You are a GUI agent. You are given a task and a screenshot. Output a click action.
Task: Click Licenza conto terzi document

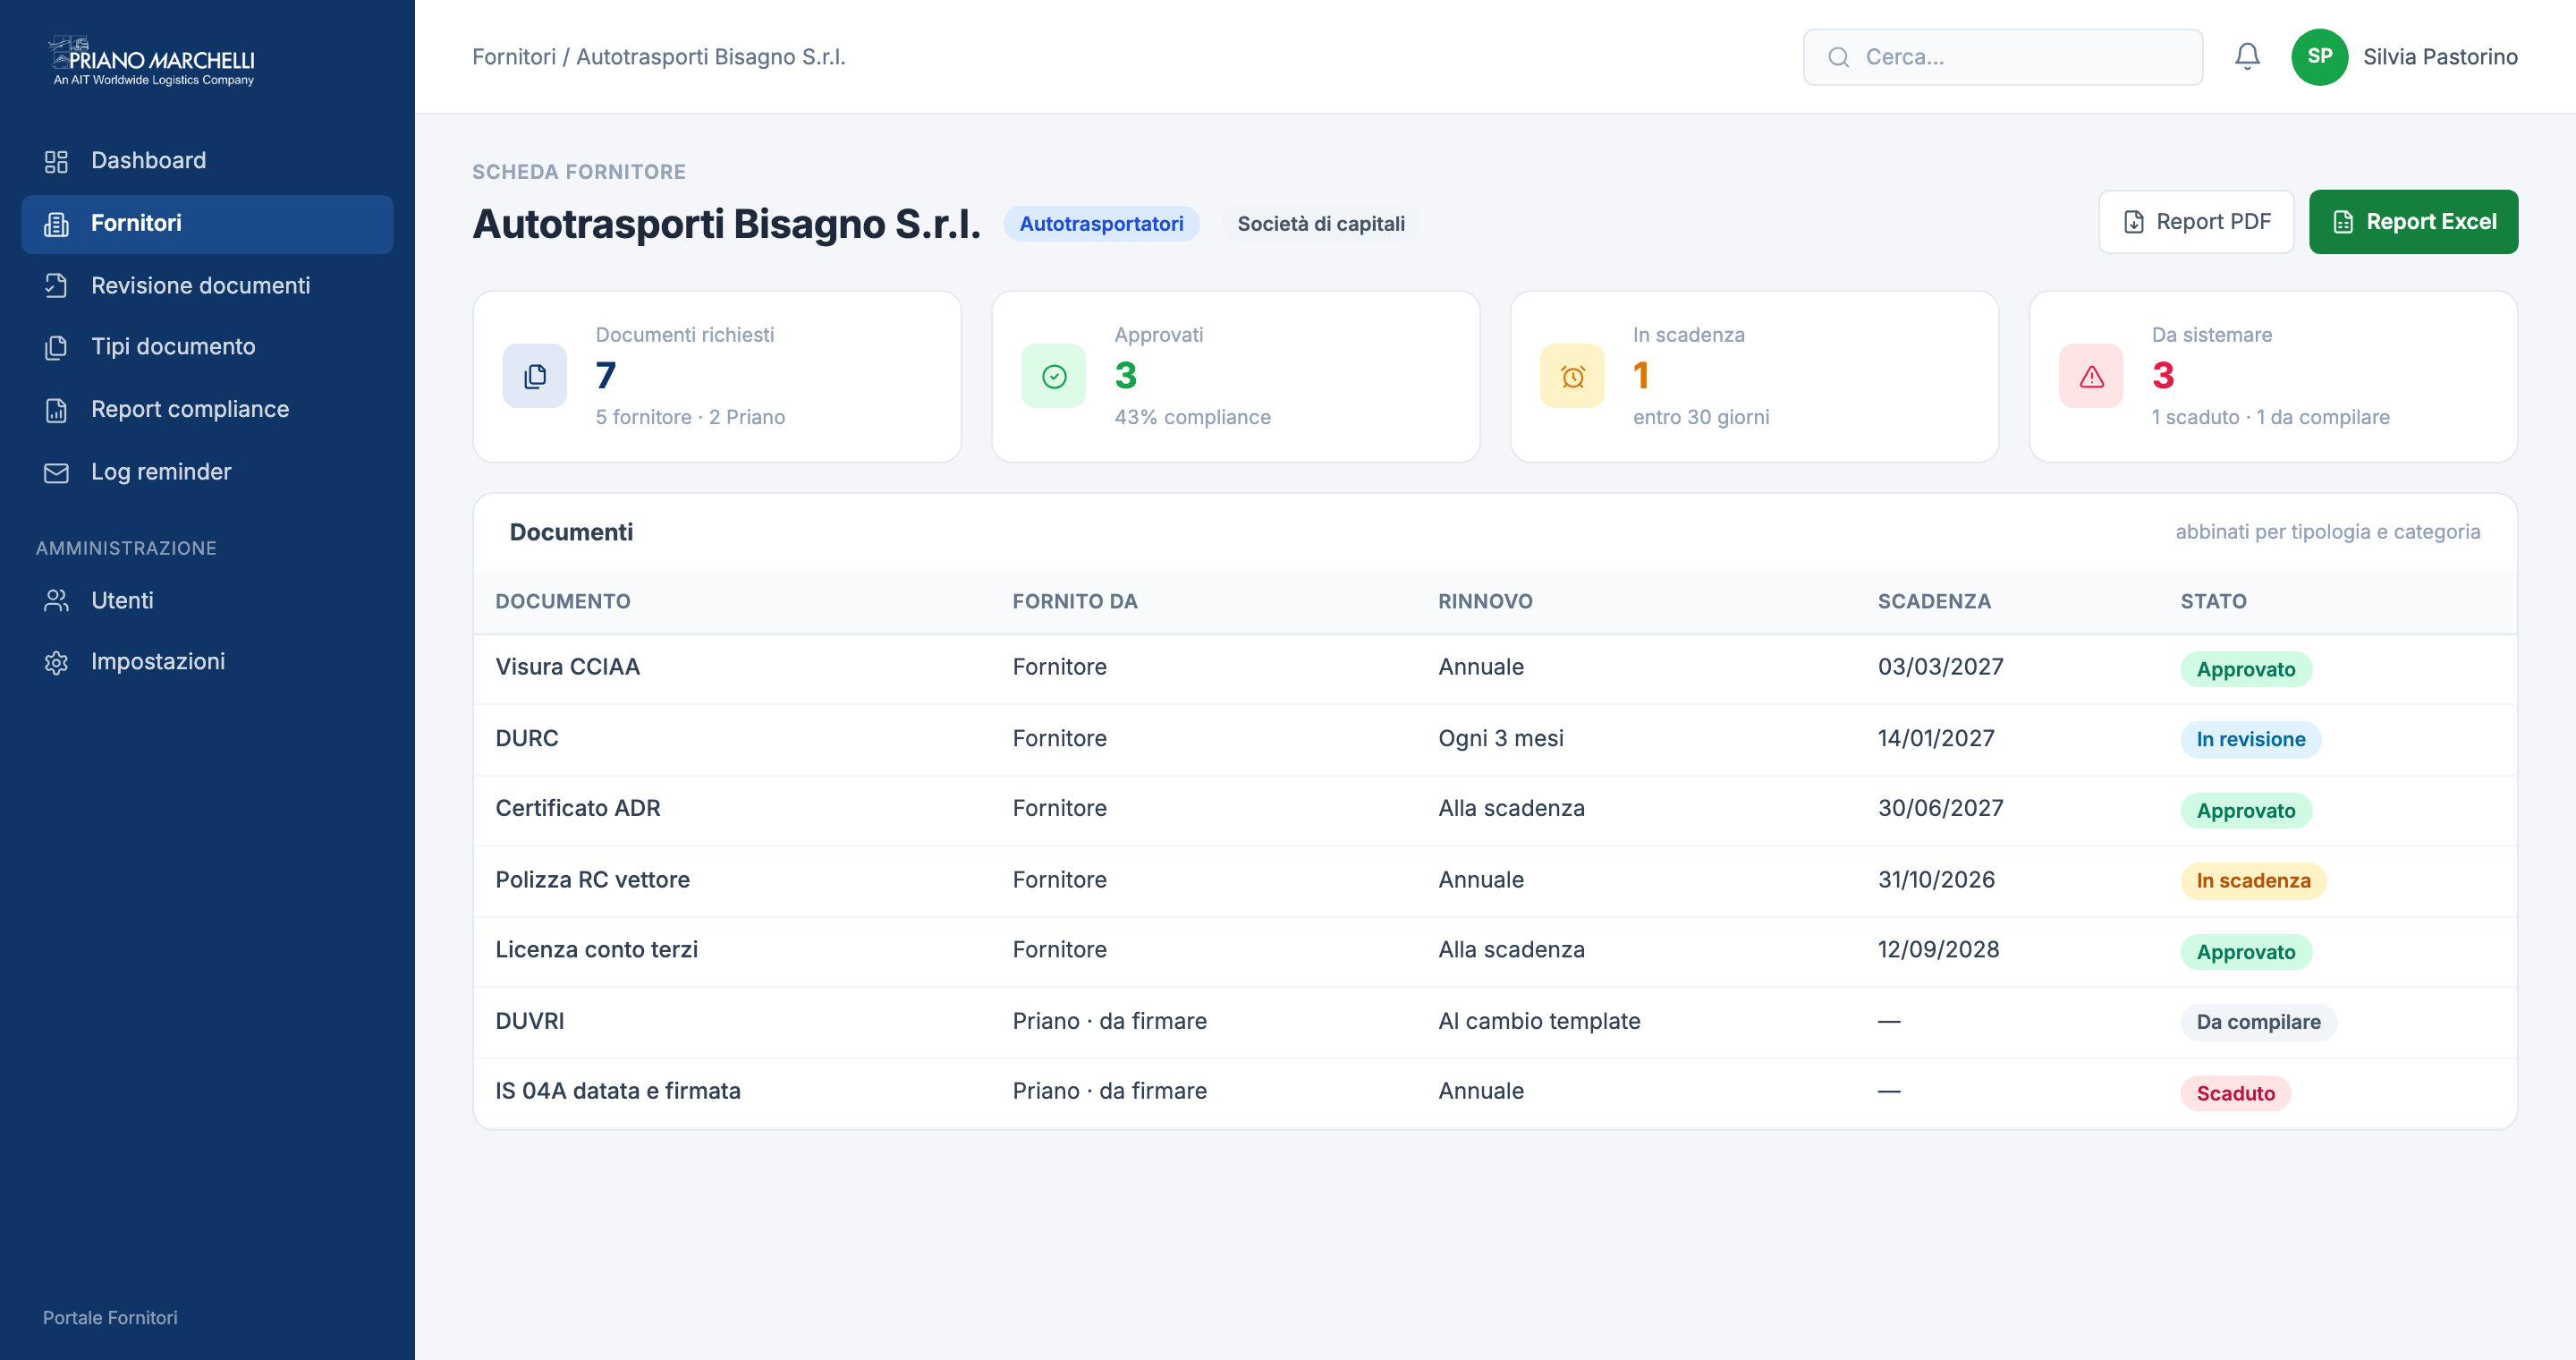point(597,950)
